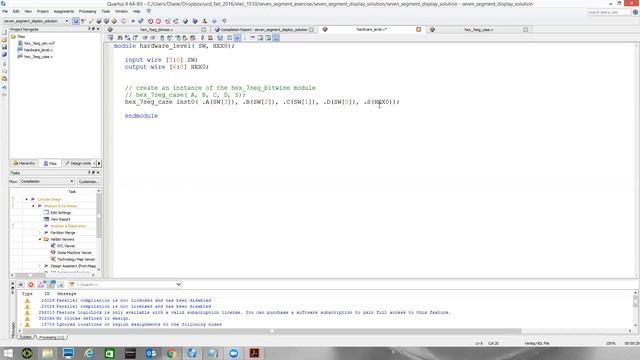Switch to the Design Units navigator tab
Viewport: 640px width, 360px height.
[x=78, y=163]
